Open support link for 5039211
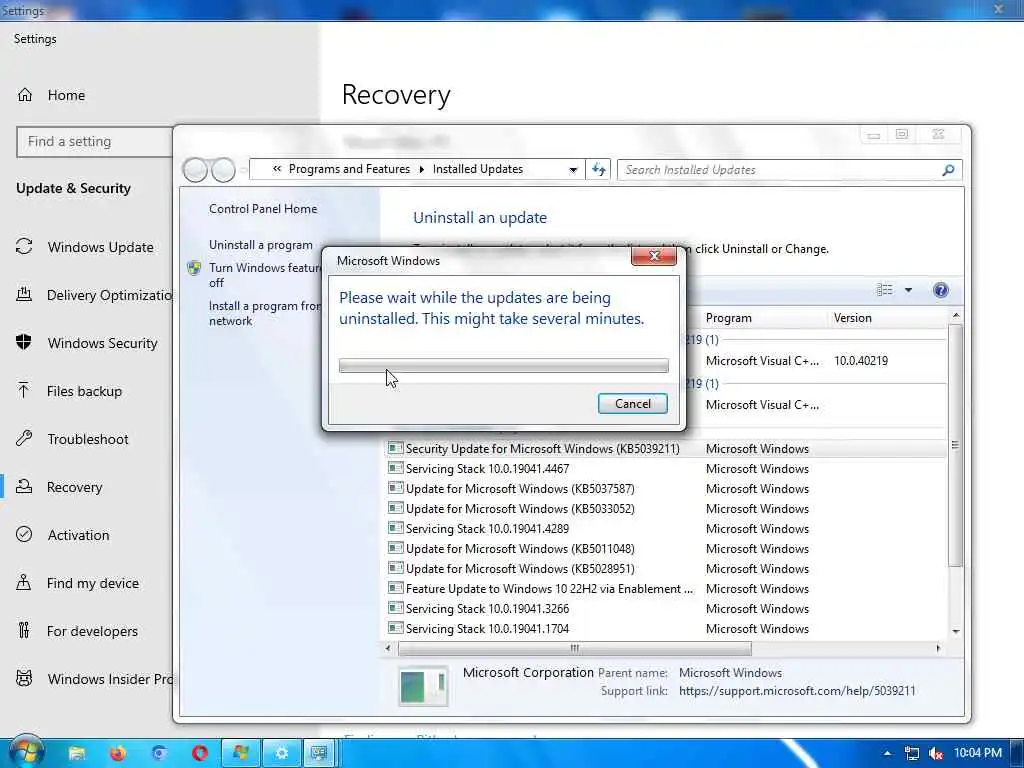The image size is (1024, 768). [797, 691]
